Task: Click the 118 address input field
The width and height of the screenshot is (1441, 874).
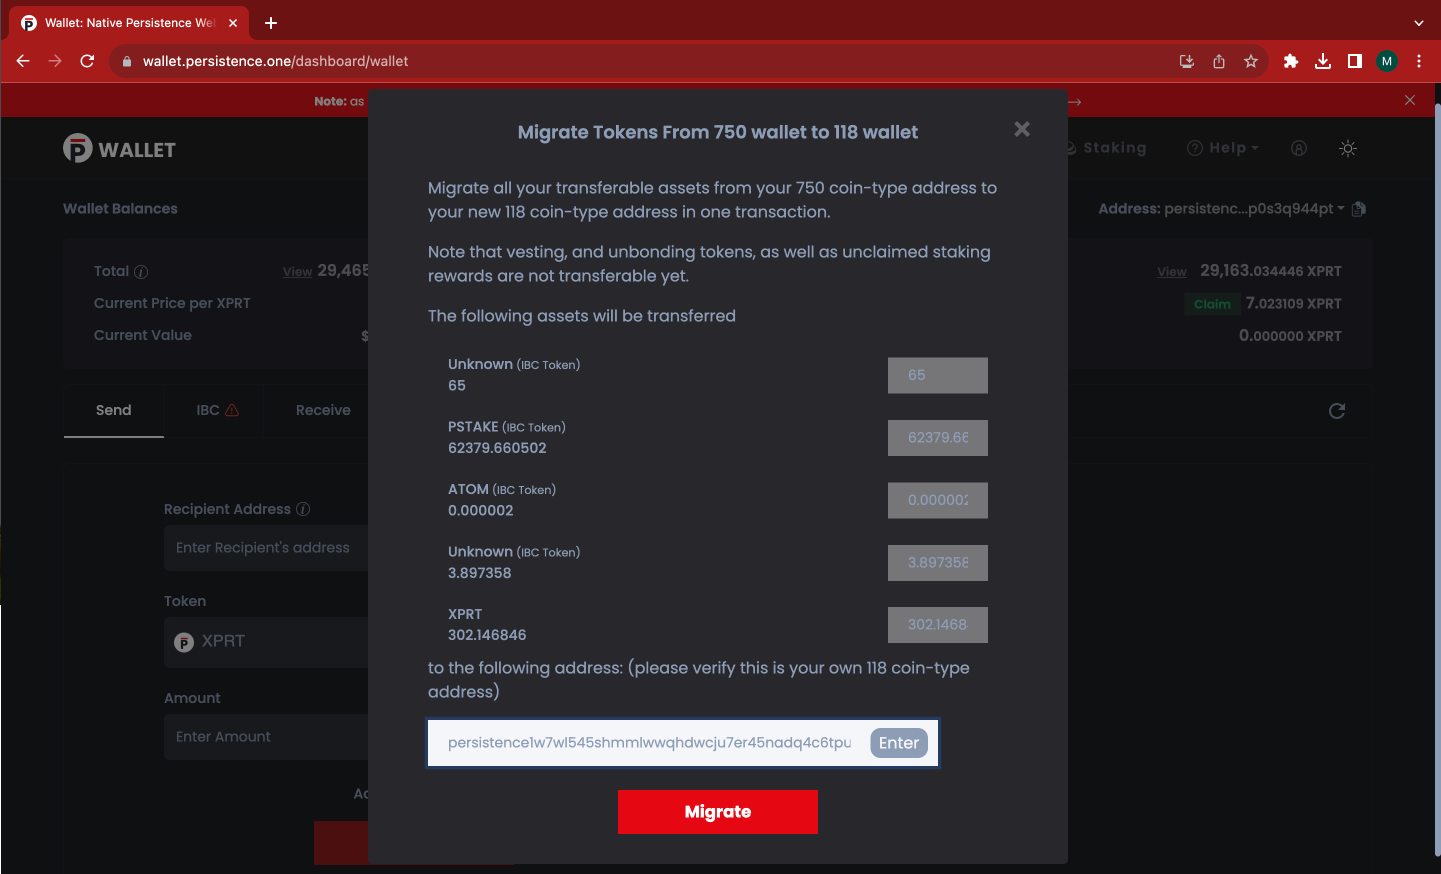Action: click(648, 743)
